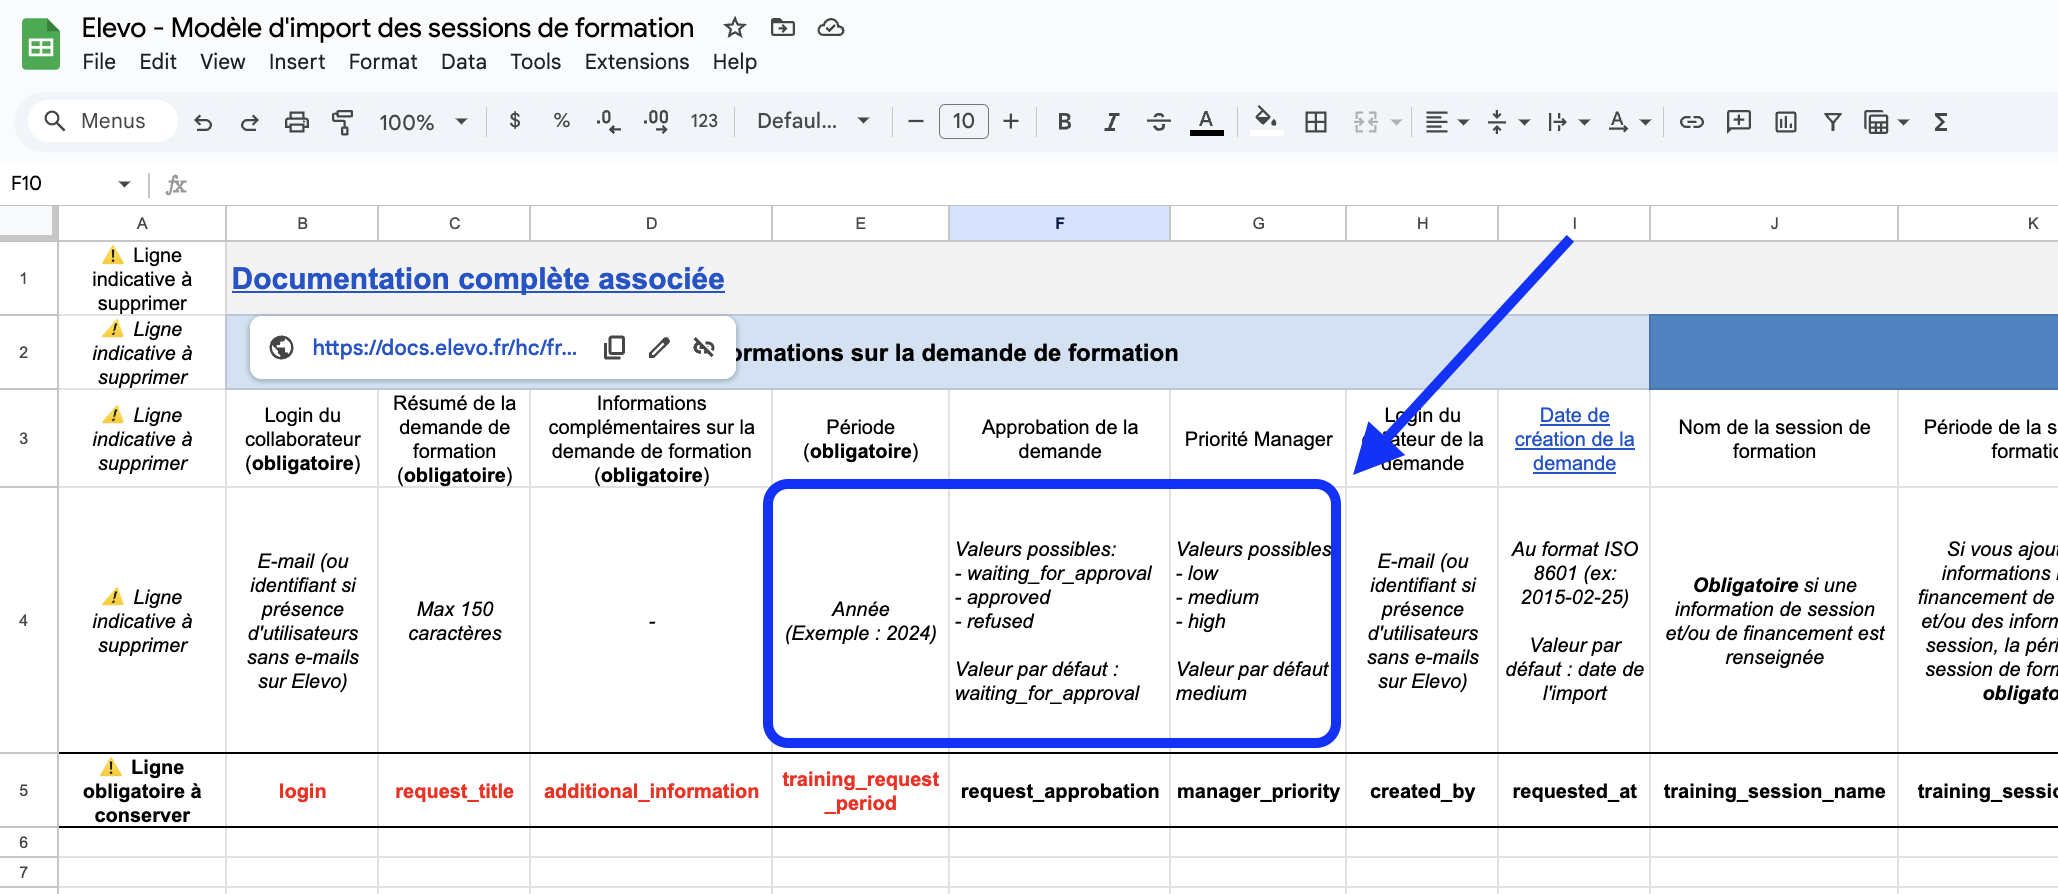2058x894 pixels.
Task: Open the functions sigma menu
Action: coord(1941,122)
